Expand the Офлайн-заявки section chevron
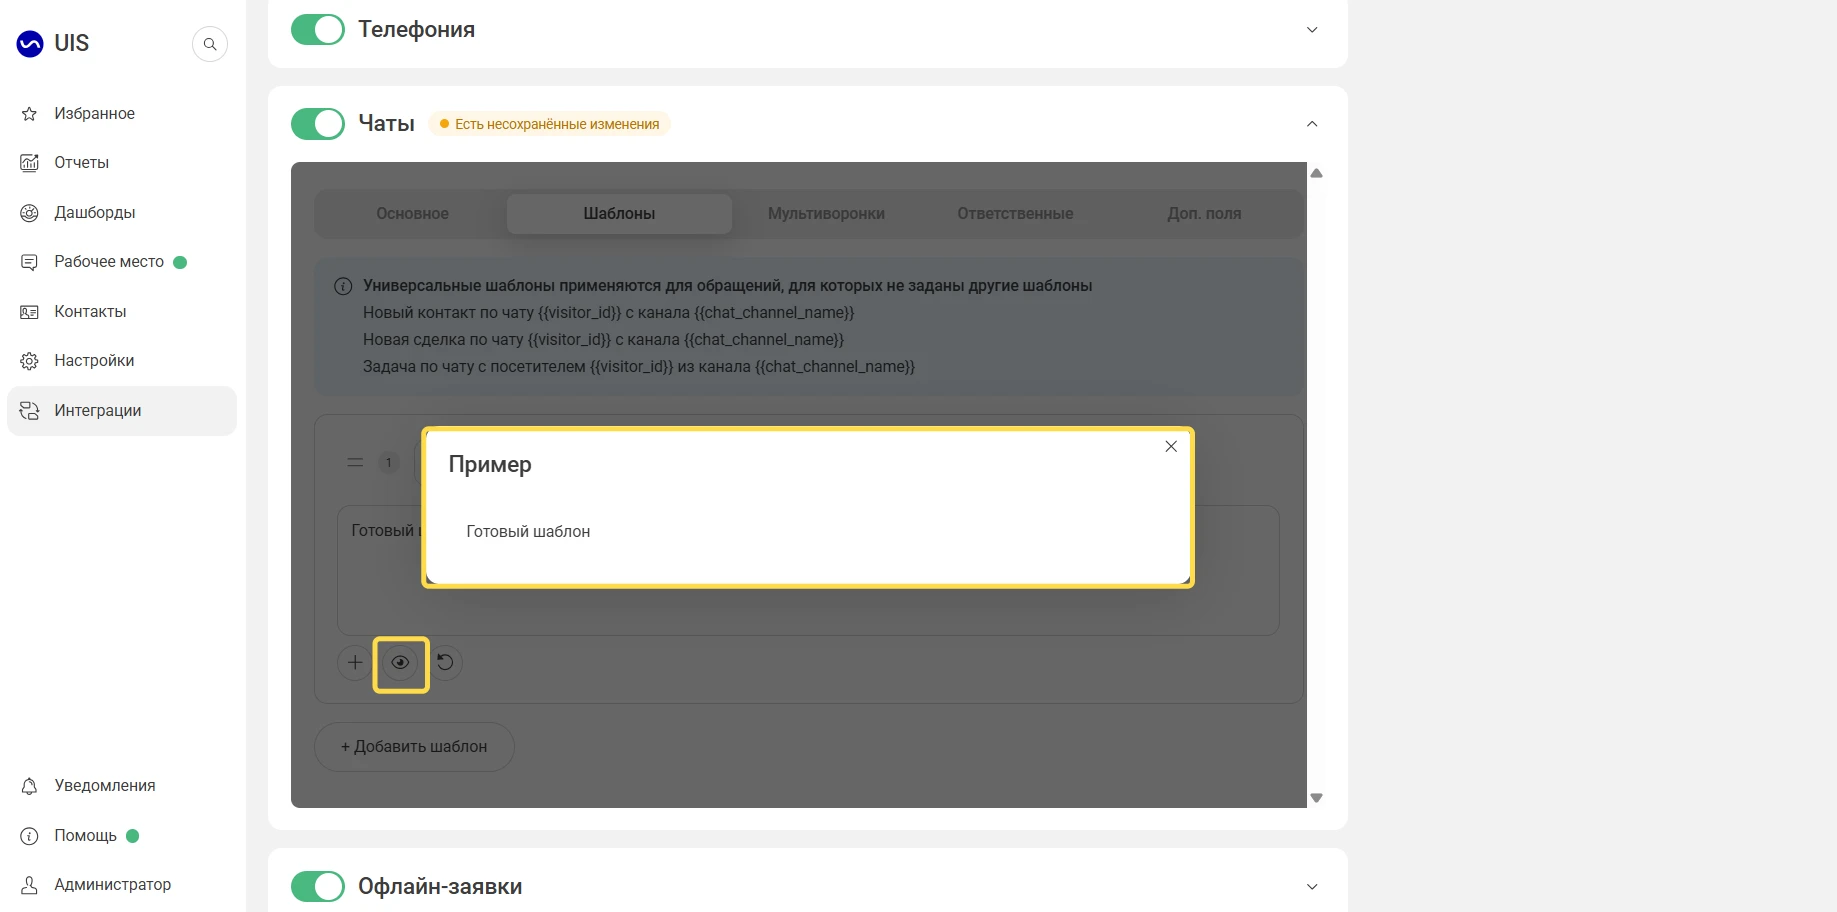Screen dimensions: 1837x912 [1312, 887]
